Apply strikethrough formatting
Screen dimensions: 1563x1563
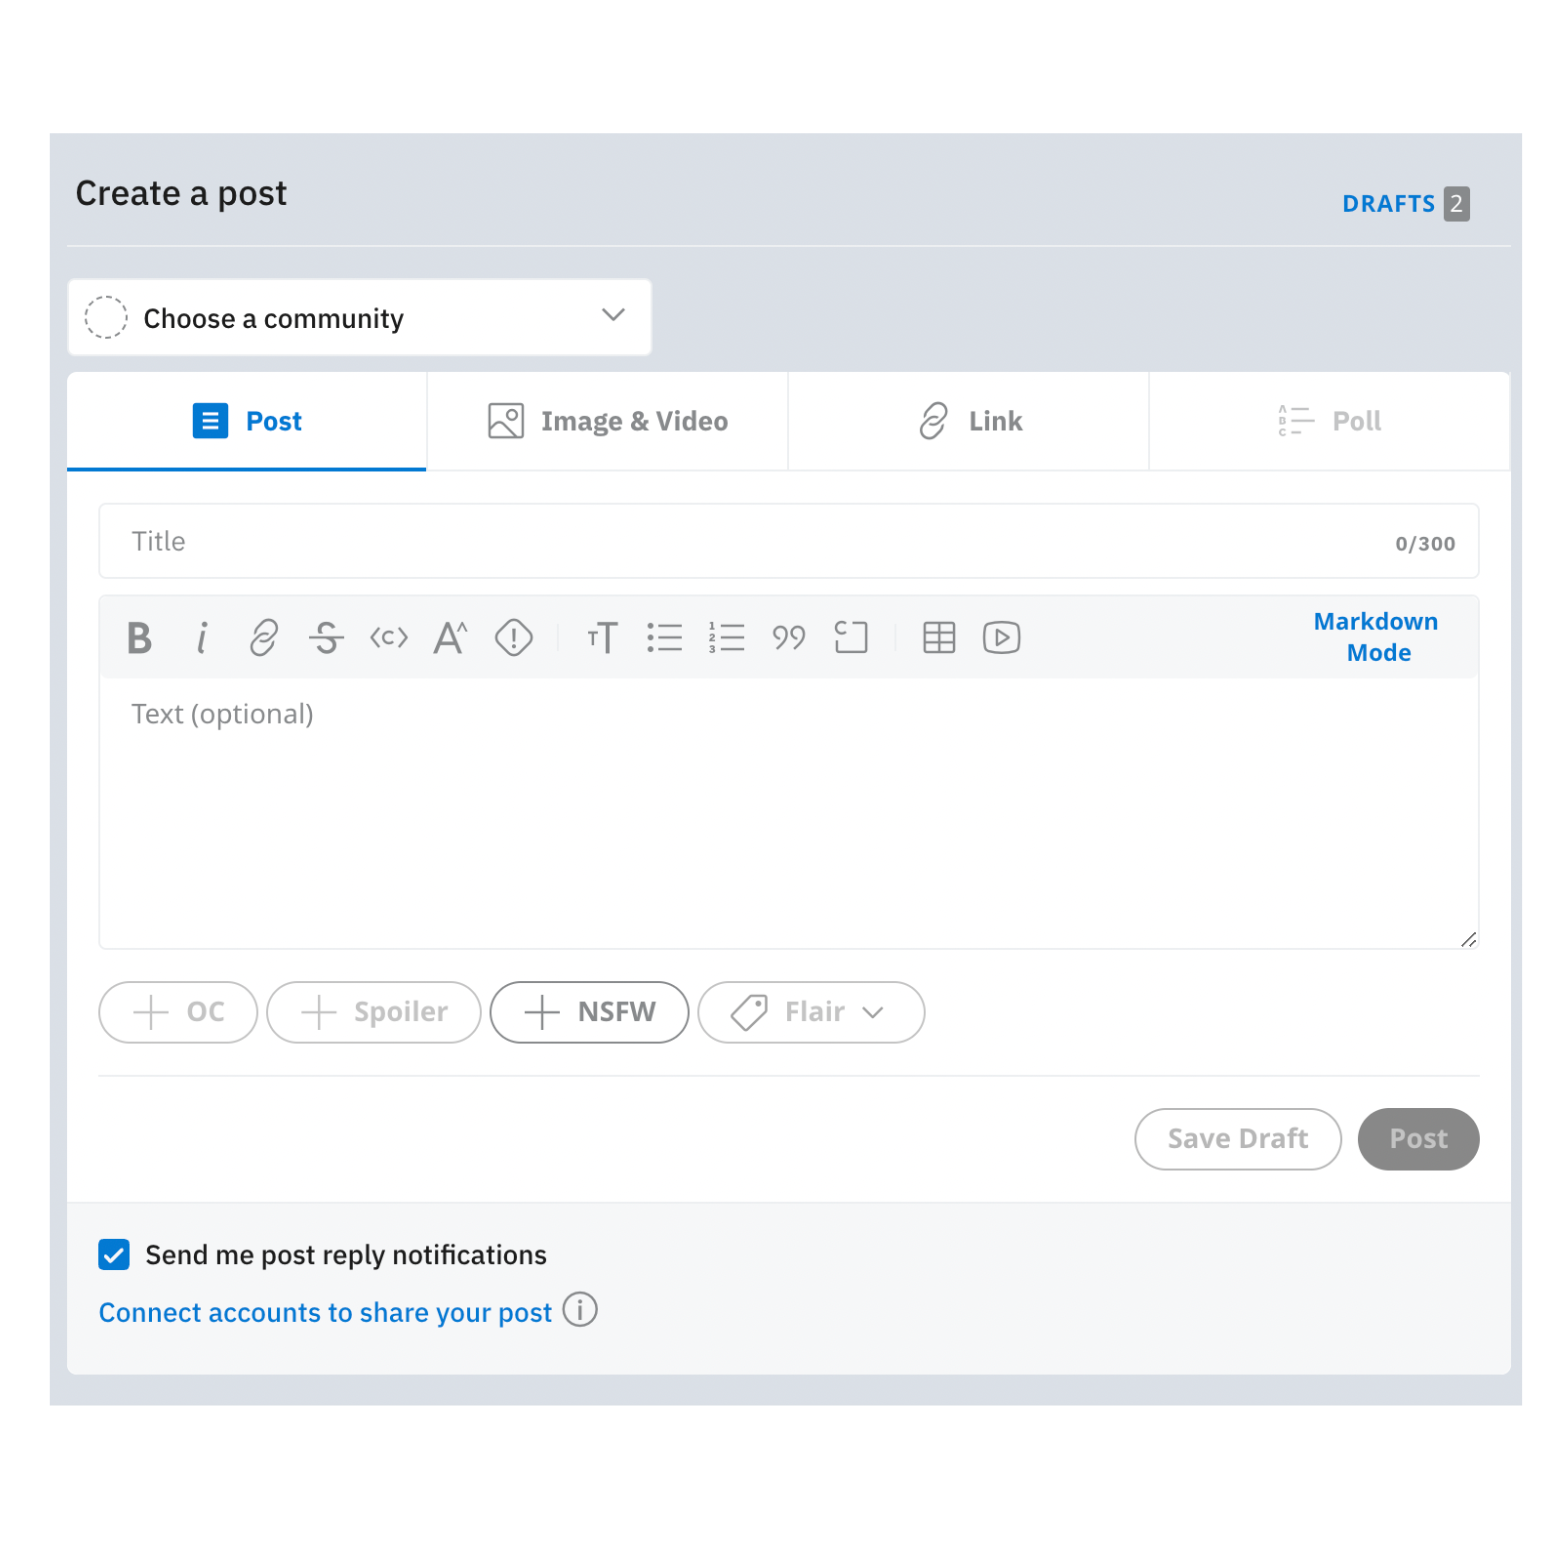pos(326,638)
